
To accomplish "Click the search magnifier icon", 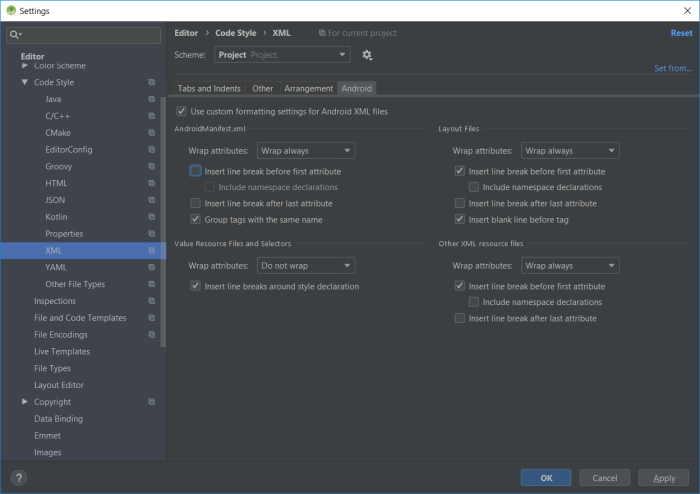I will click(x=15, y=35).
